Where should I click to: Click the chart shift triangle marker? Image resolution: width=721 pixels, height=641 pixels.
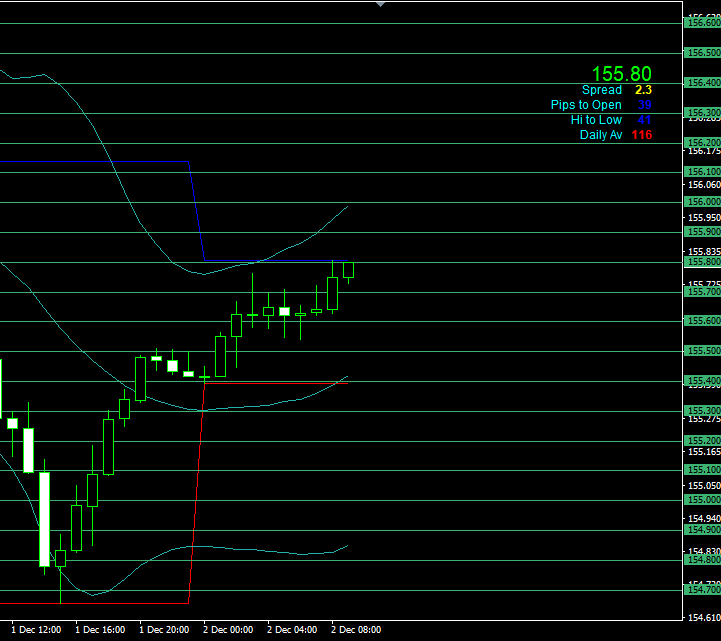click(379, 4)
